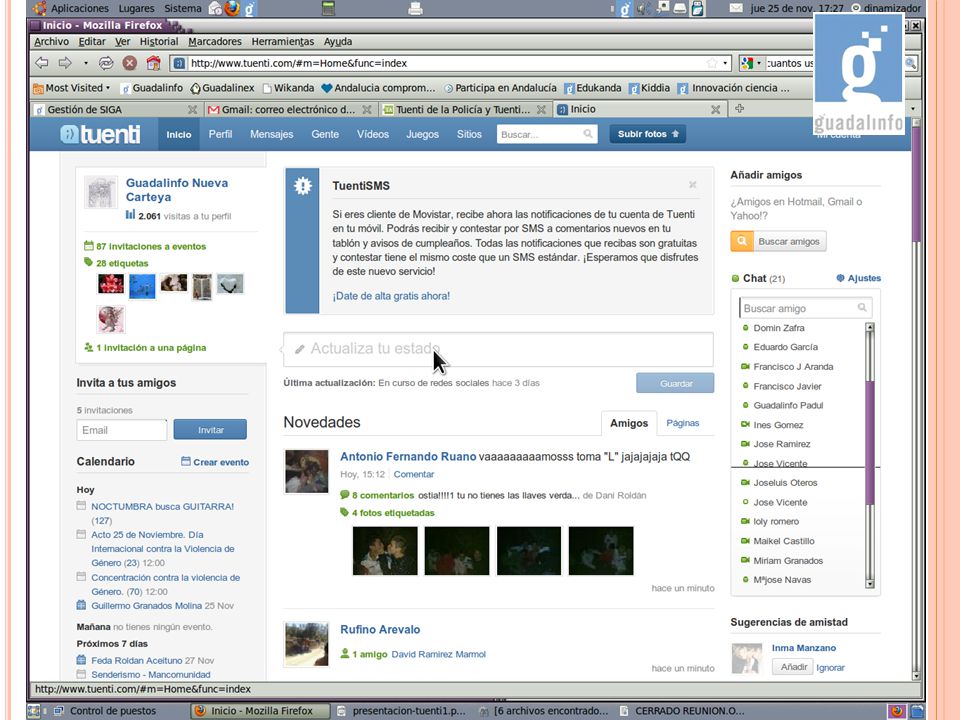Image resolution: width=960 pixels, height=720 pixels.
Task: Open the back/forward history dropdown arrow
Action: [86, 63]
